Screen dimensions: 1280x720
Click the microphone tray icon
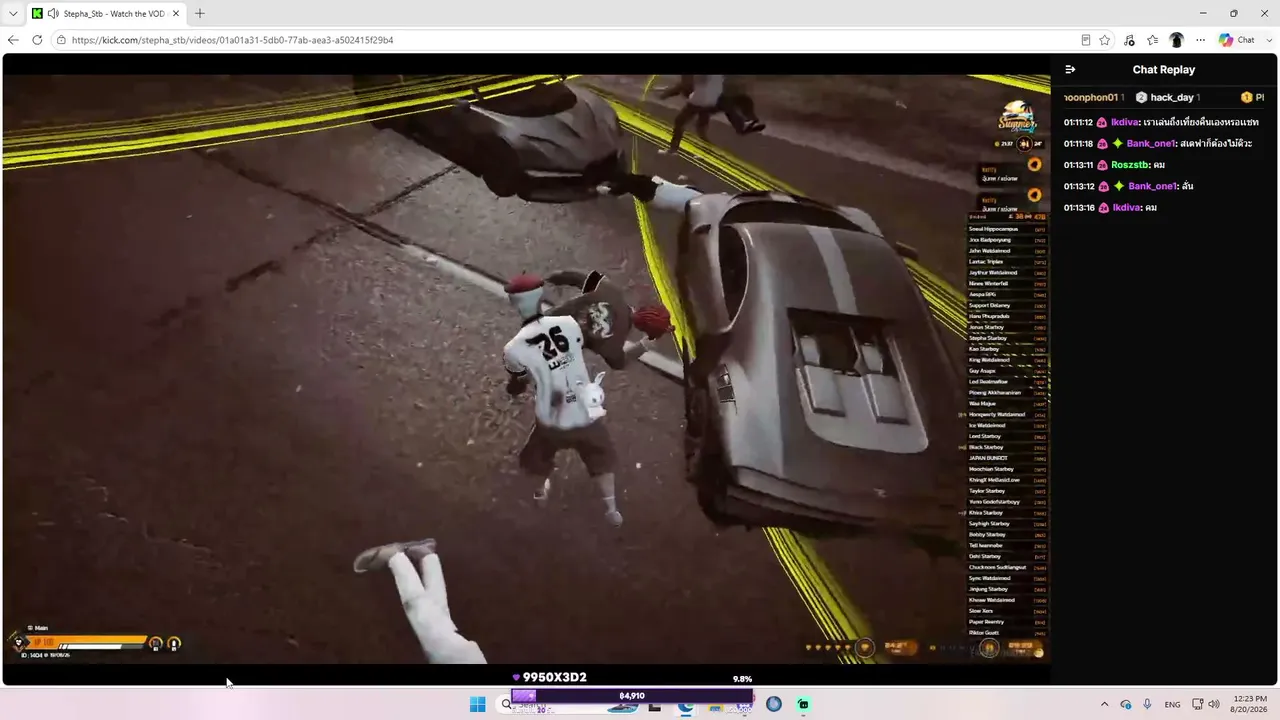click(1147, 704)
